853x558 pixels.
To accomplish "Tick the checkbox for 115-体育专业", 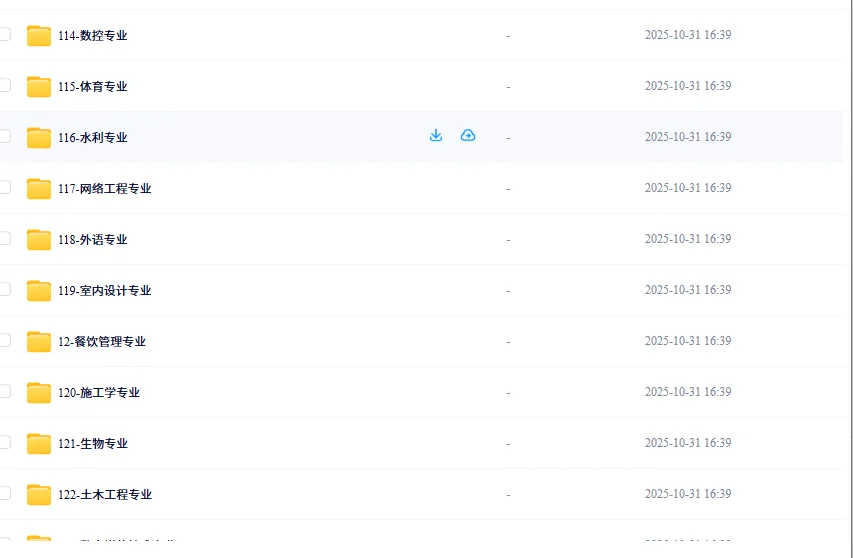I will (4, 85).
